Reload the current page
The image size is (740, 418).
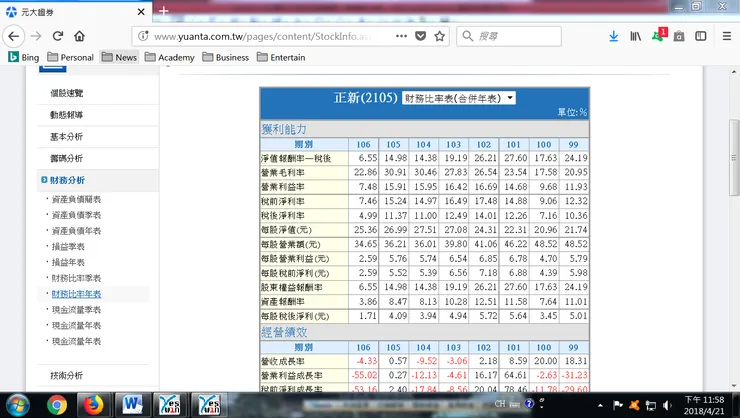click(58, 36)
